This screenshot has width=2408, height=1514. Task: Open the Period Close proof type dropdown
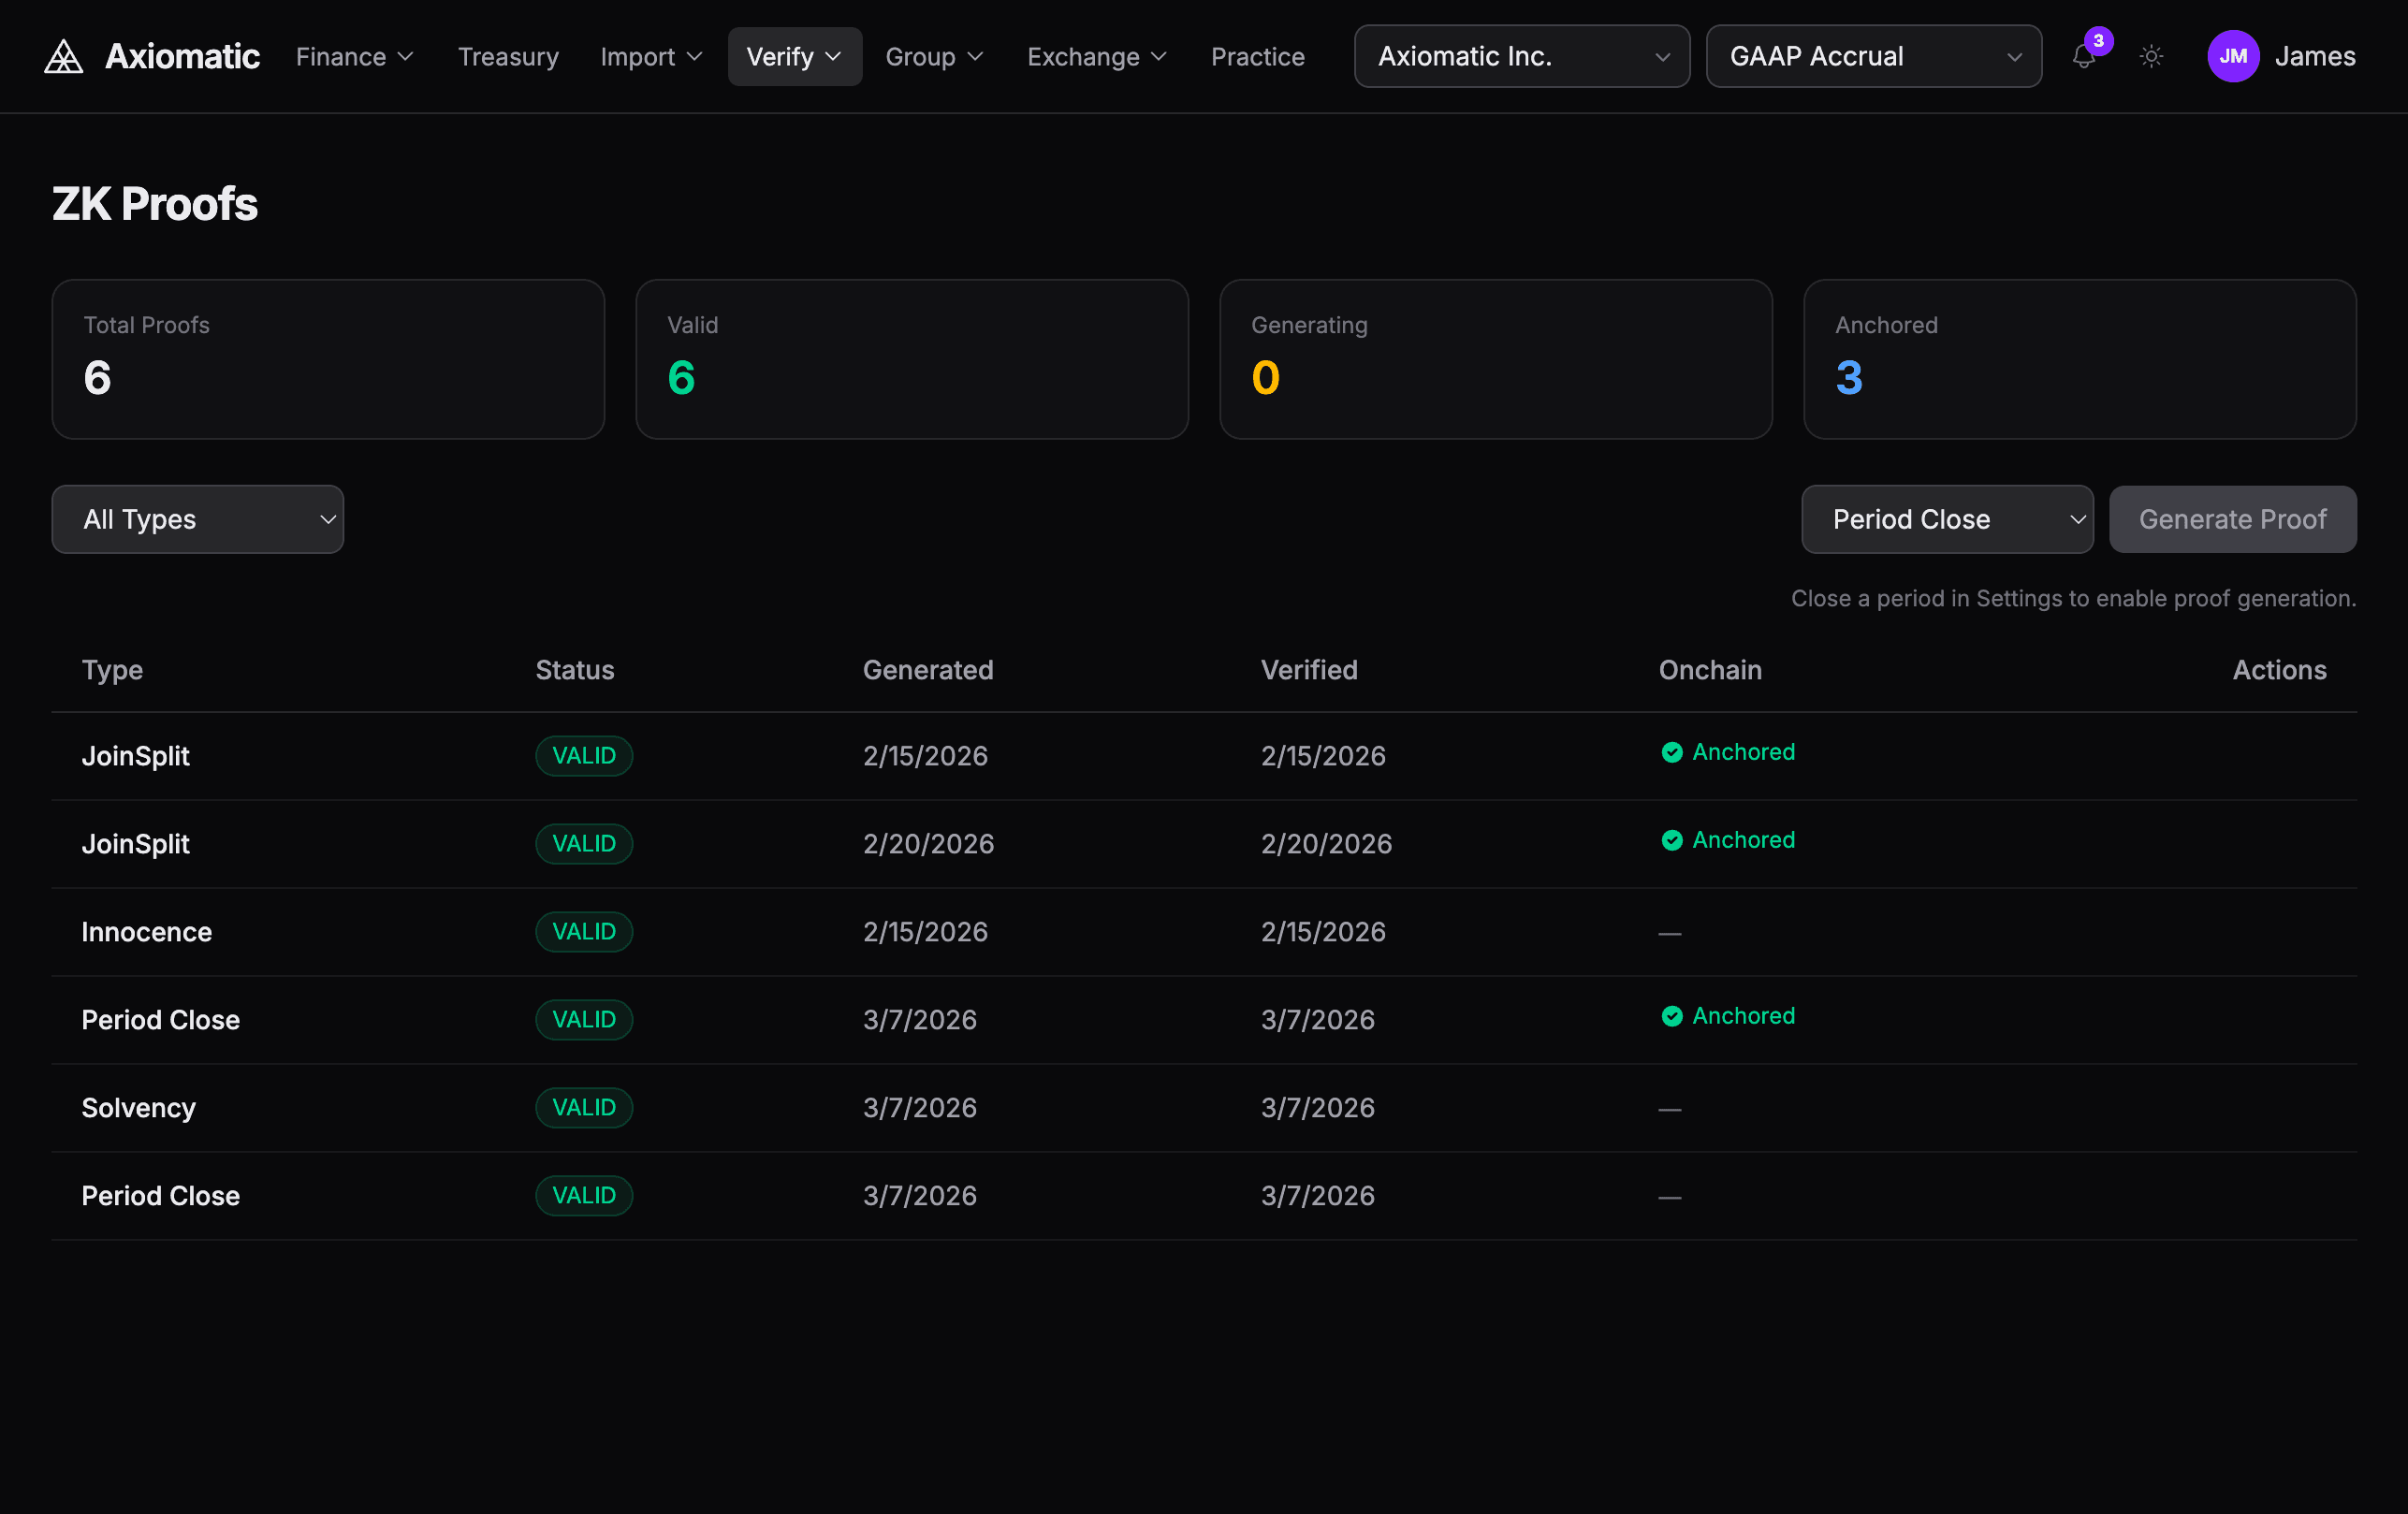tap(1946, 519)
